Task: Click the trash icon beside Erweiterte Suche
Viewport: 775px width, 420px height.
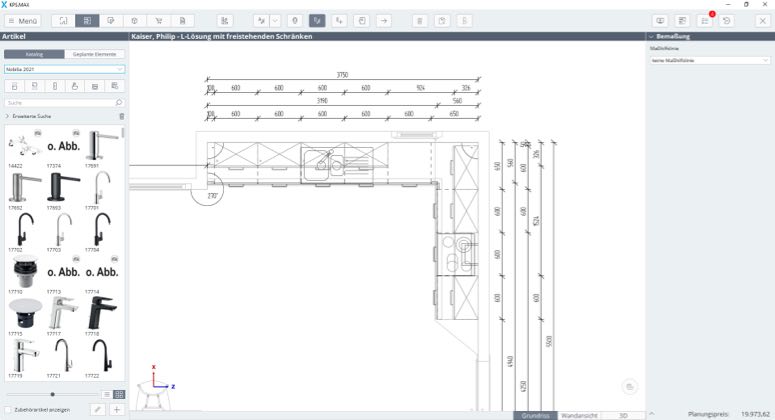Action: (x=122, y=116)
